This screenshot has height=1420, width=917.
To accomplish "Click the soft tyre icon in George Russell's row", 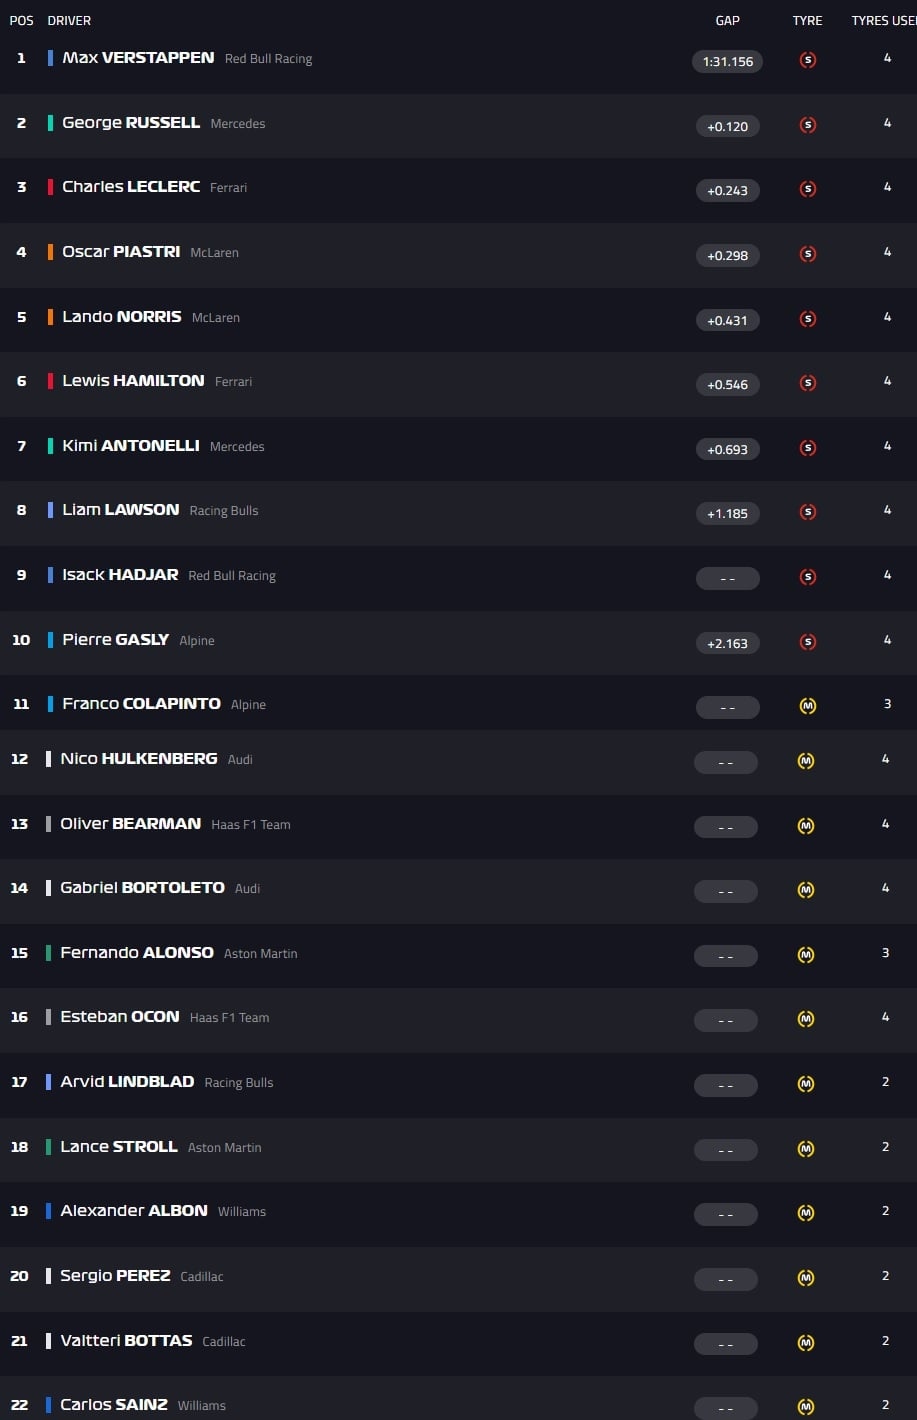I will coord(808,125).
